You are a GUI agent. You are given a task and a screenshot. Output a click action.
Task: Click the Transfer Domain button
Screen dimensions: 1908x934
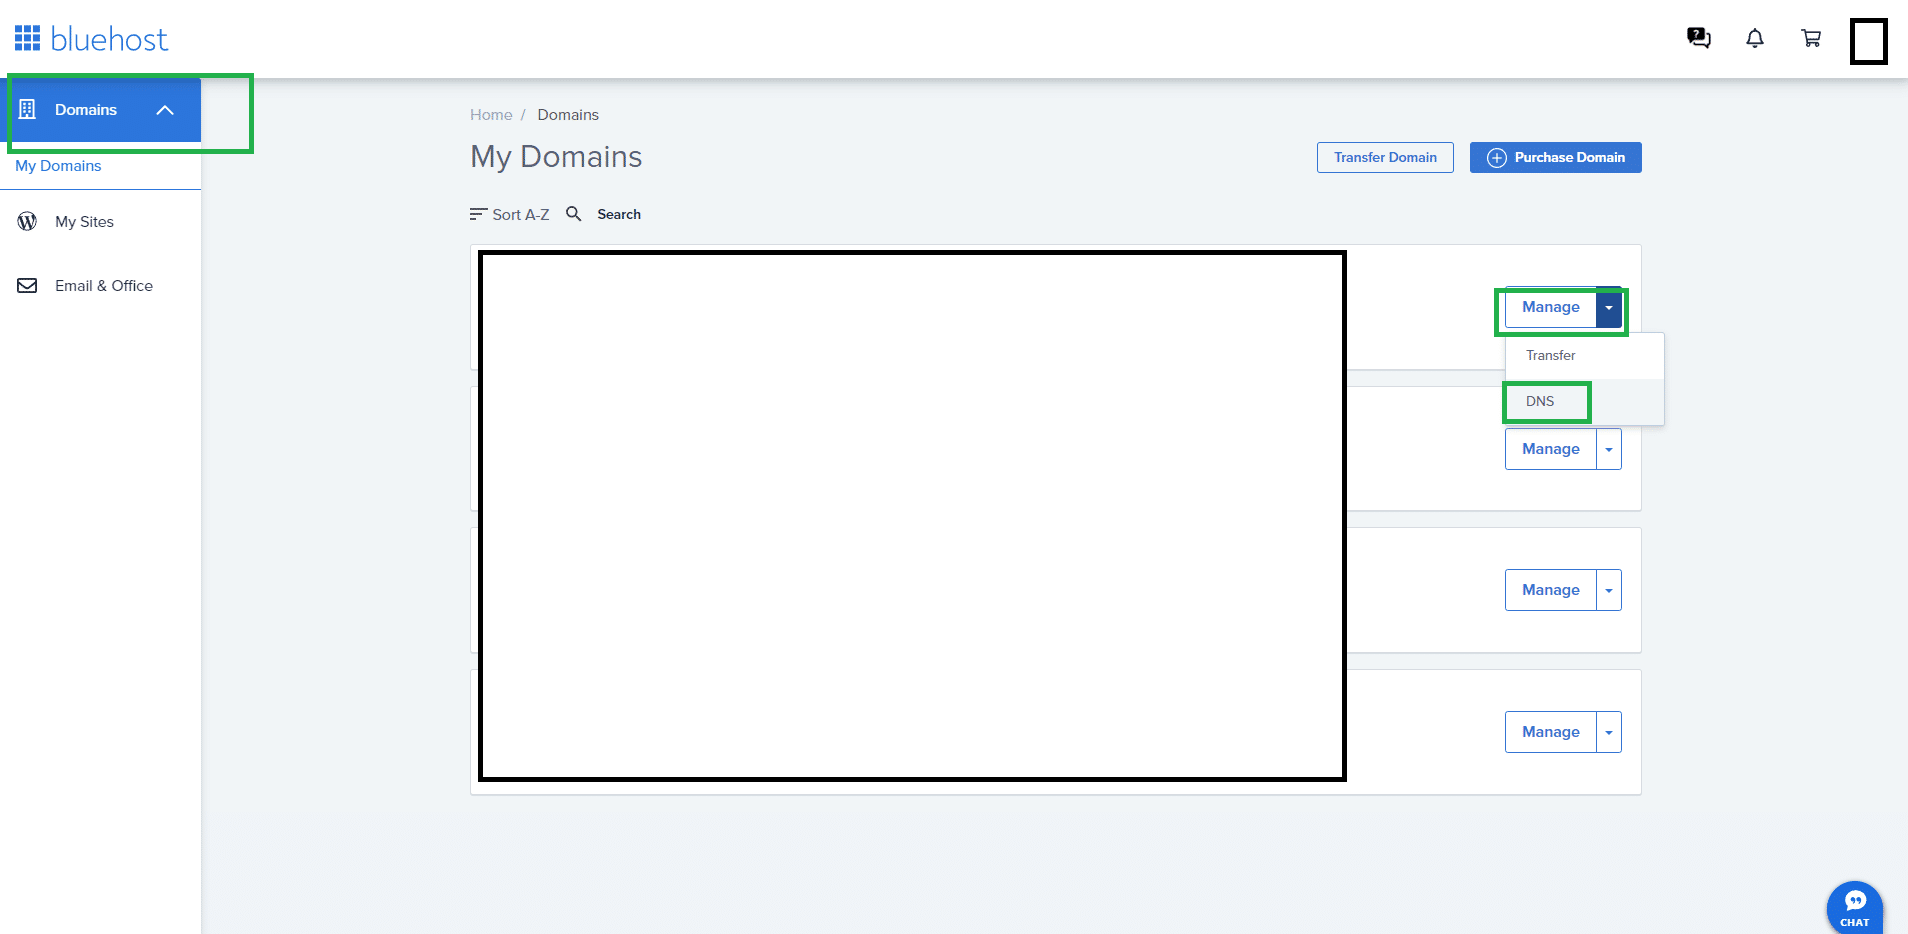point(1384,158)
